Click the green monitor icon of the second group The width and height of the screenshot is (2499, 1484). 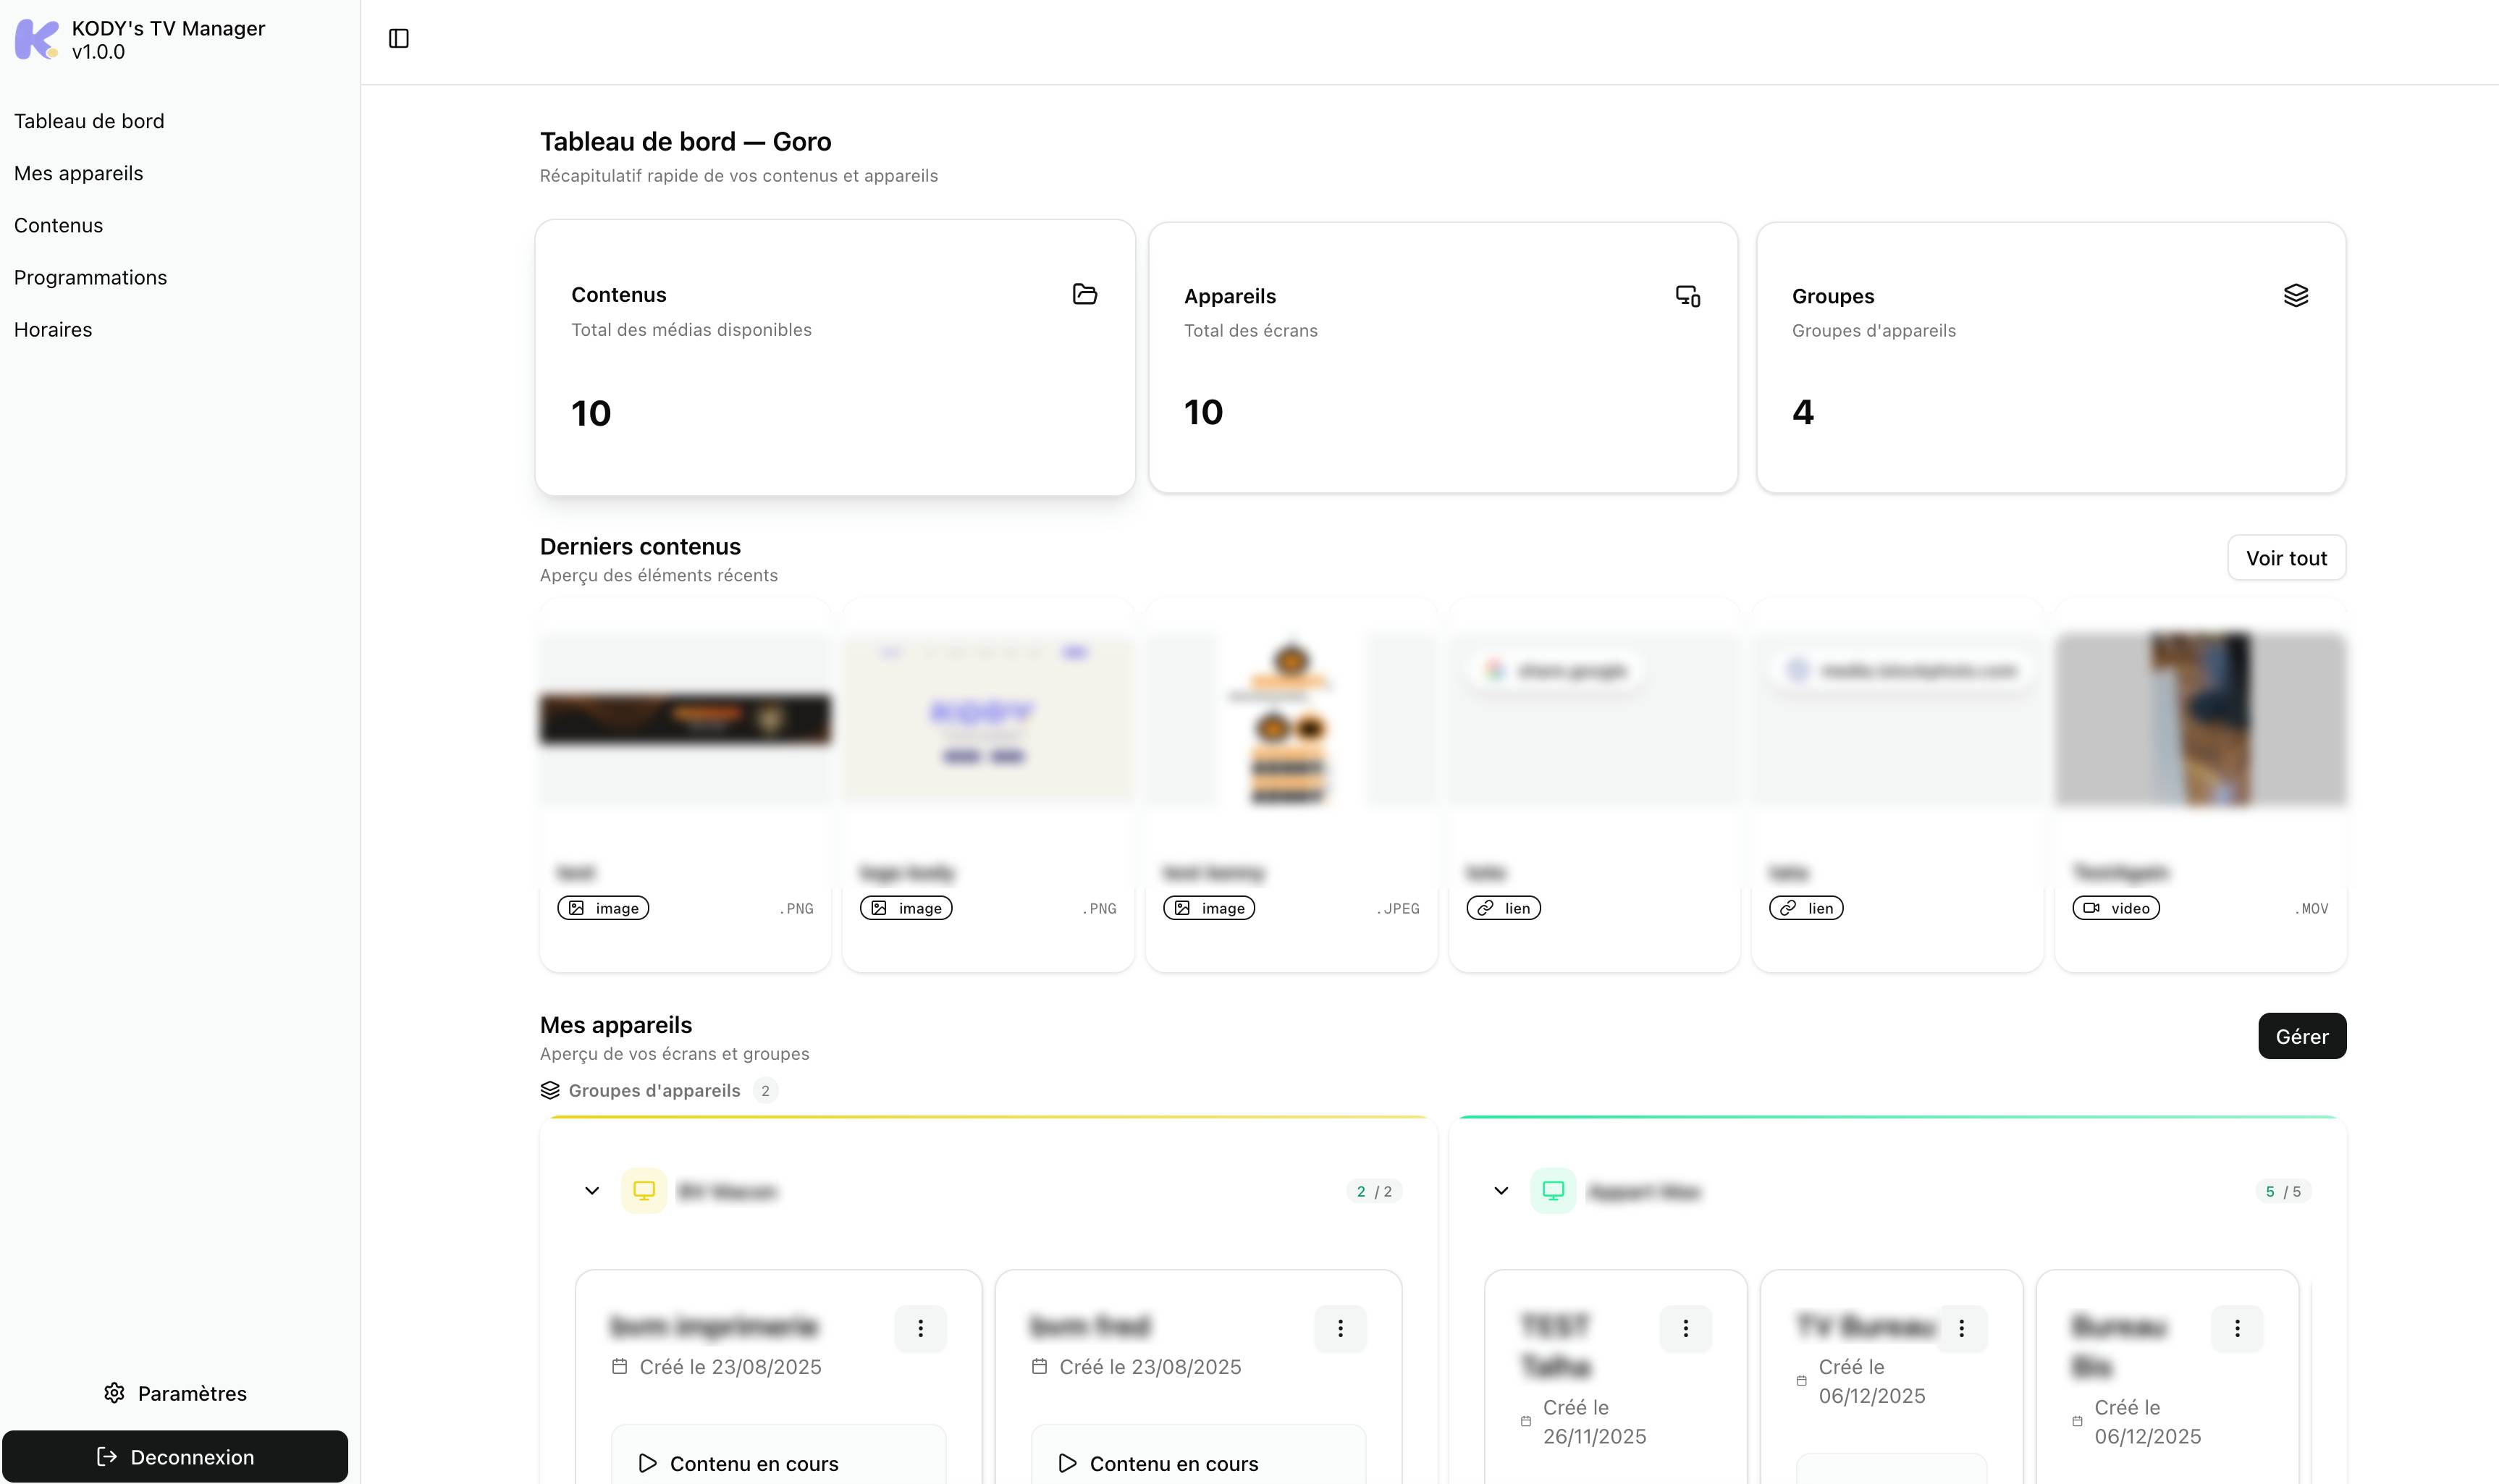pos(1553,1190)
